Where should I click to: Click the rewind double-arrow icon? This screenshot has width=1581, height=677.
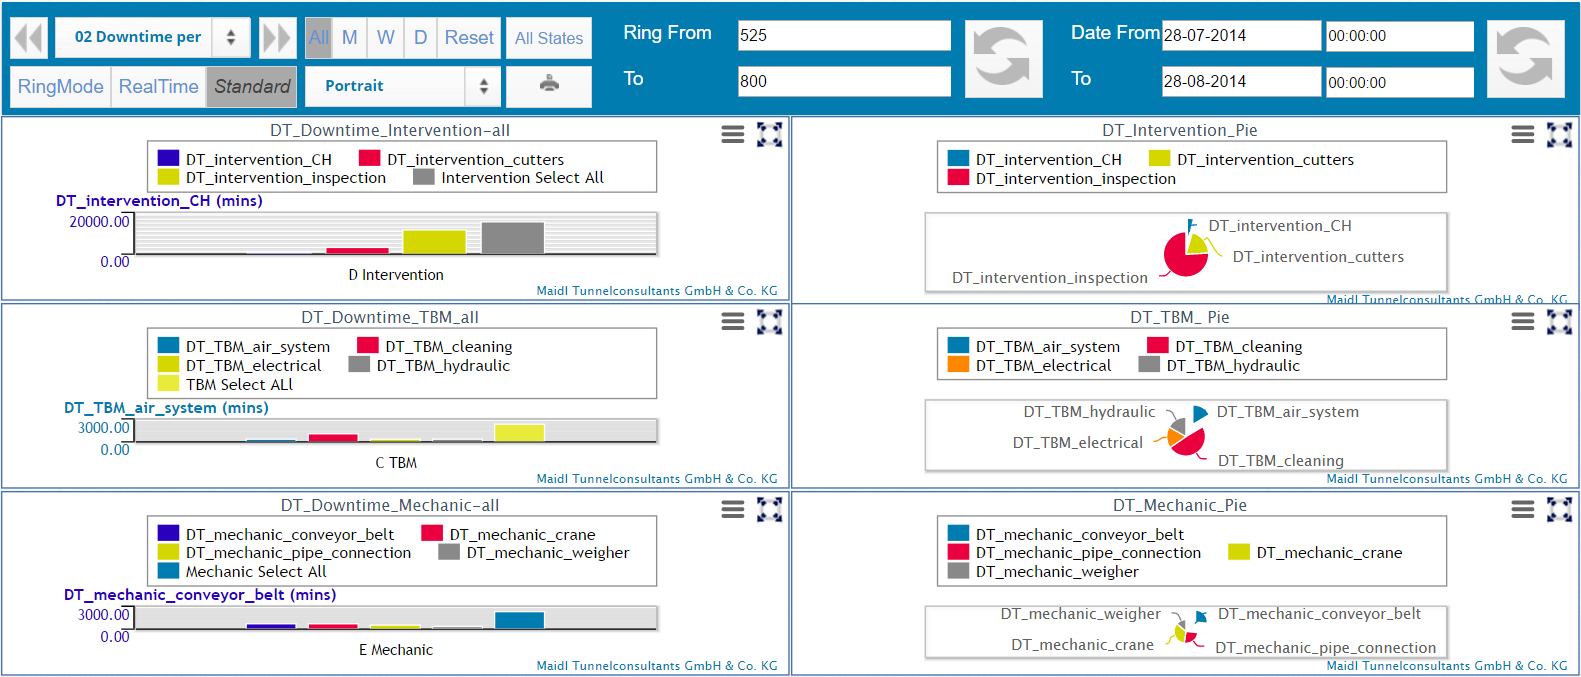[29, 38]
